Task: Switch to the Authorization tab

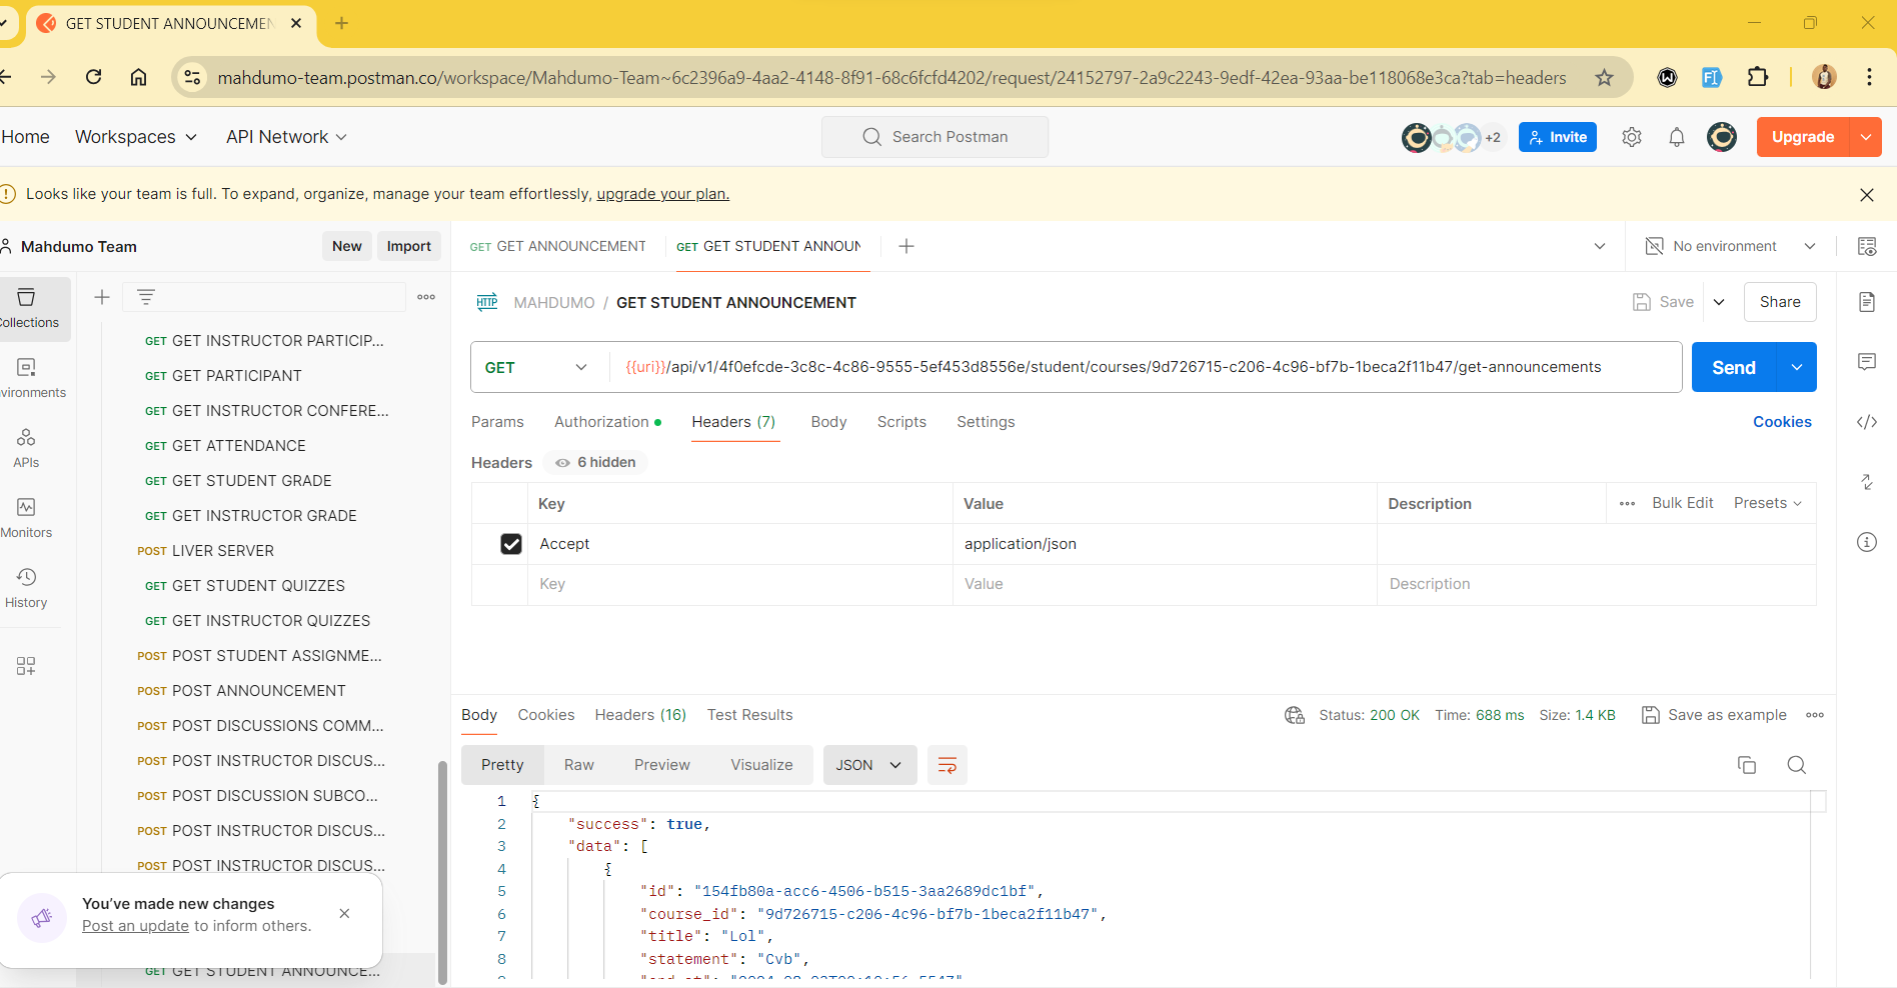Action: [608, 422]
